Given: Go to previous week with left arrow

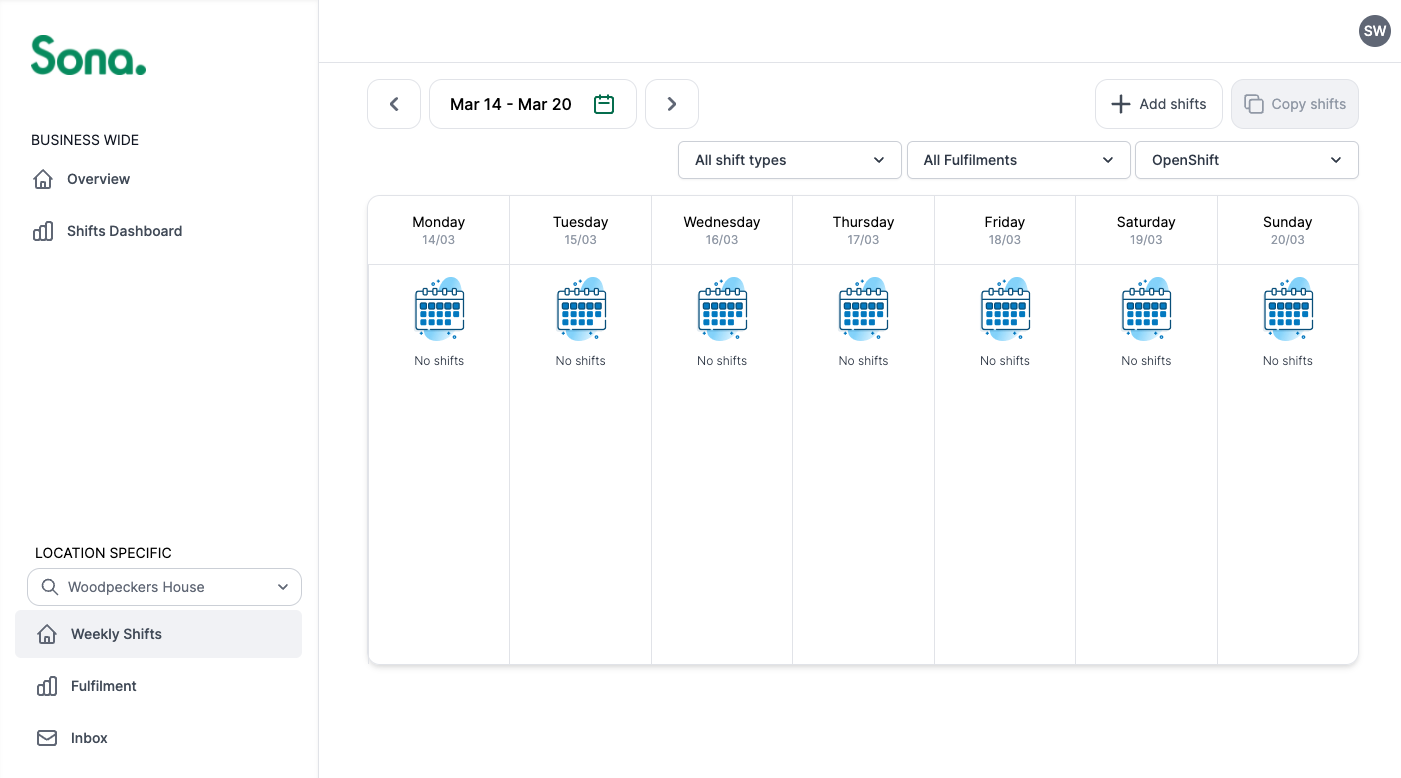Looking at the screenshot, I should point(394,104).
